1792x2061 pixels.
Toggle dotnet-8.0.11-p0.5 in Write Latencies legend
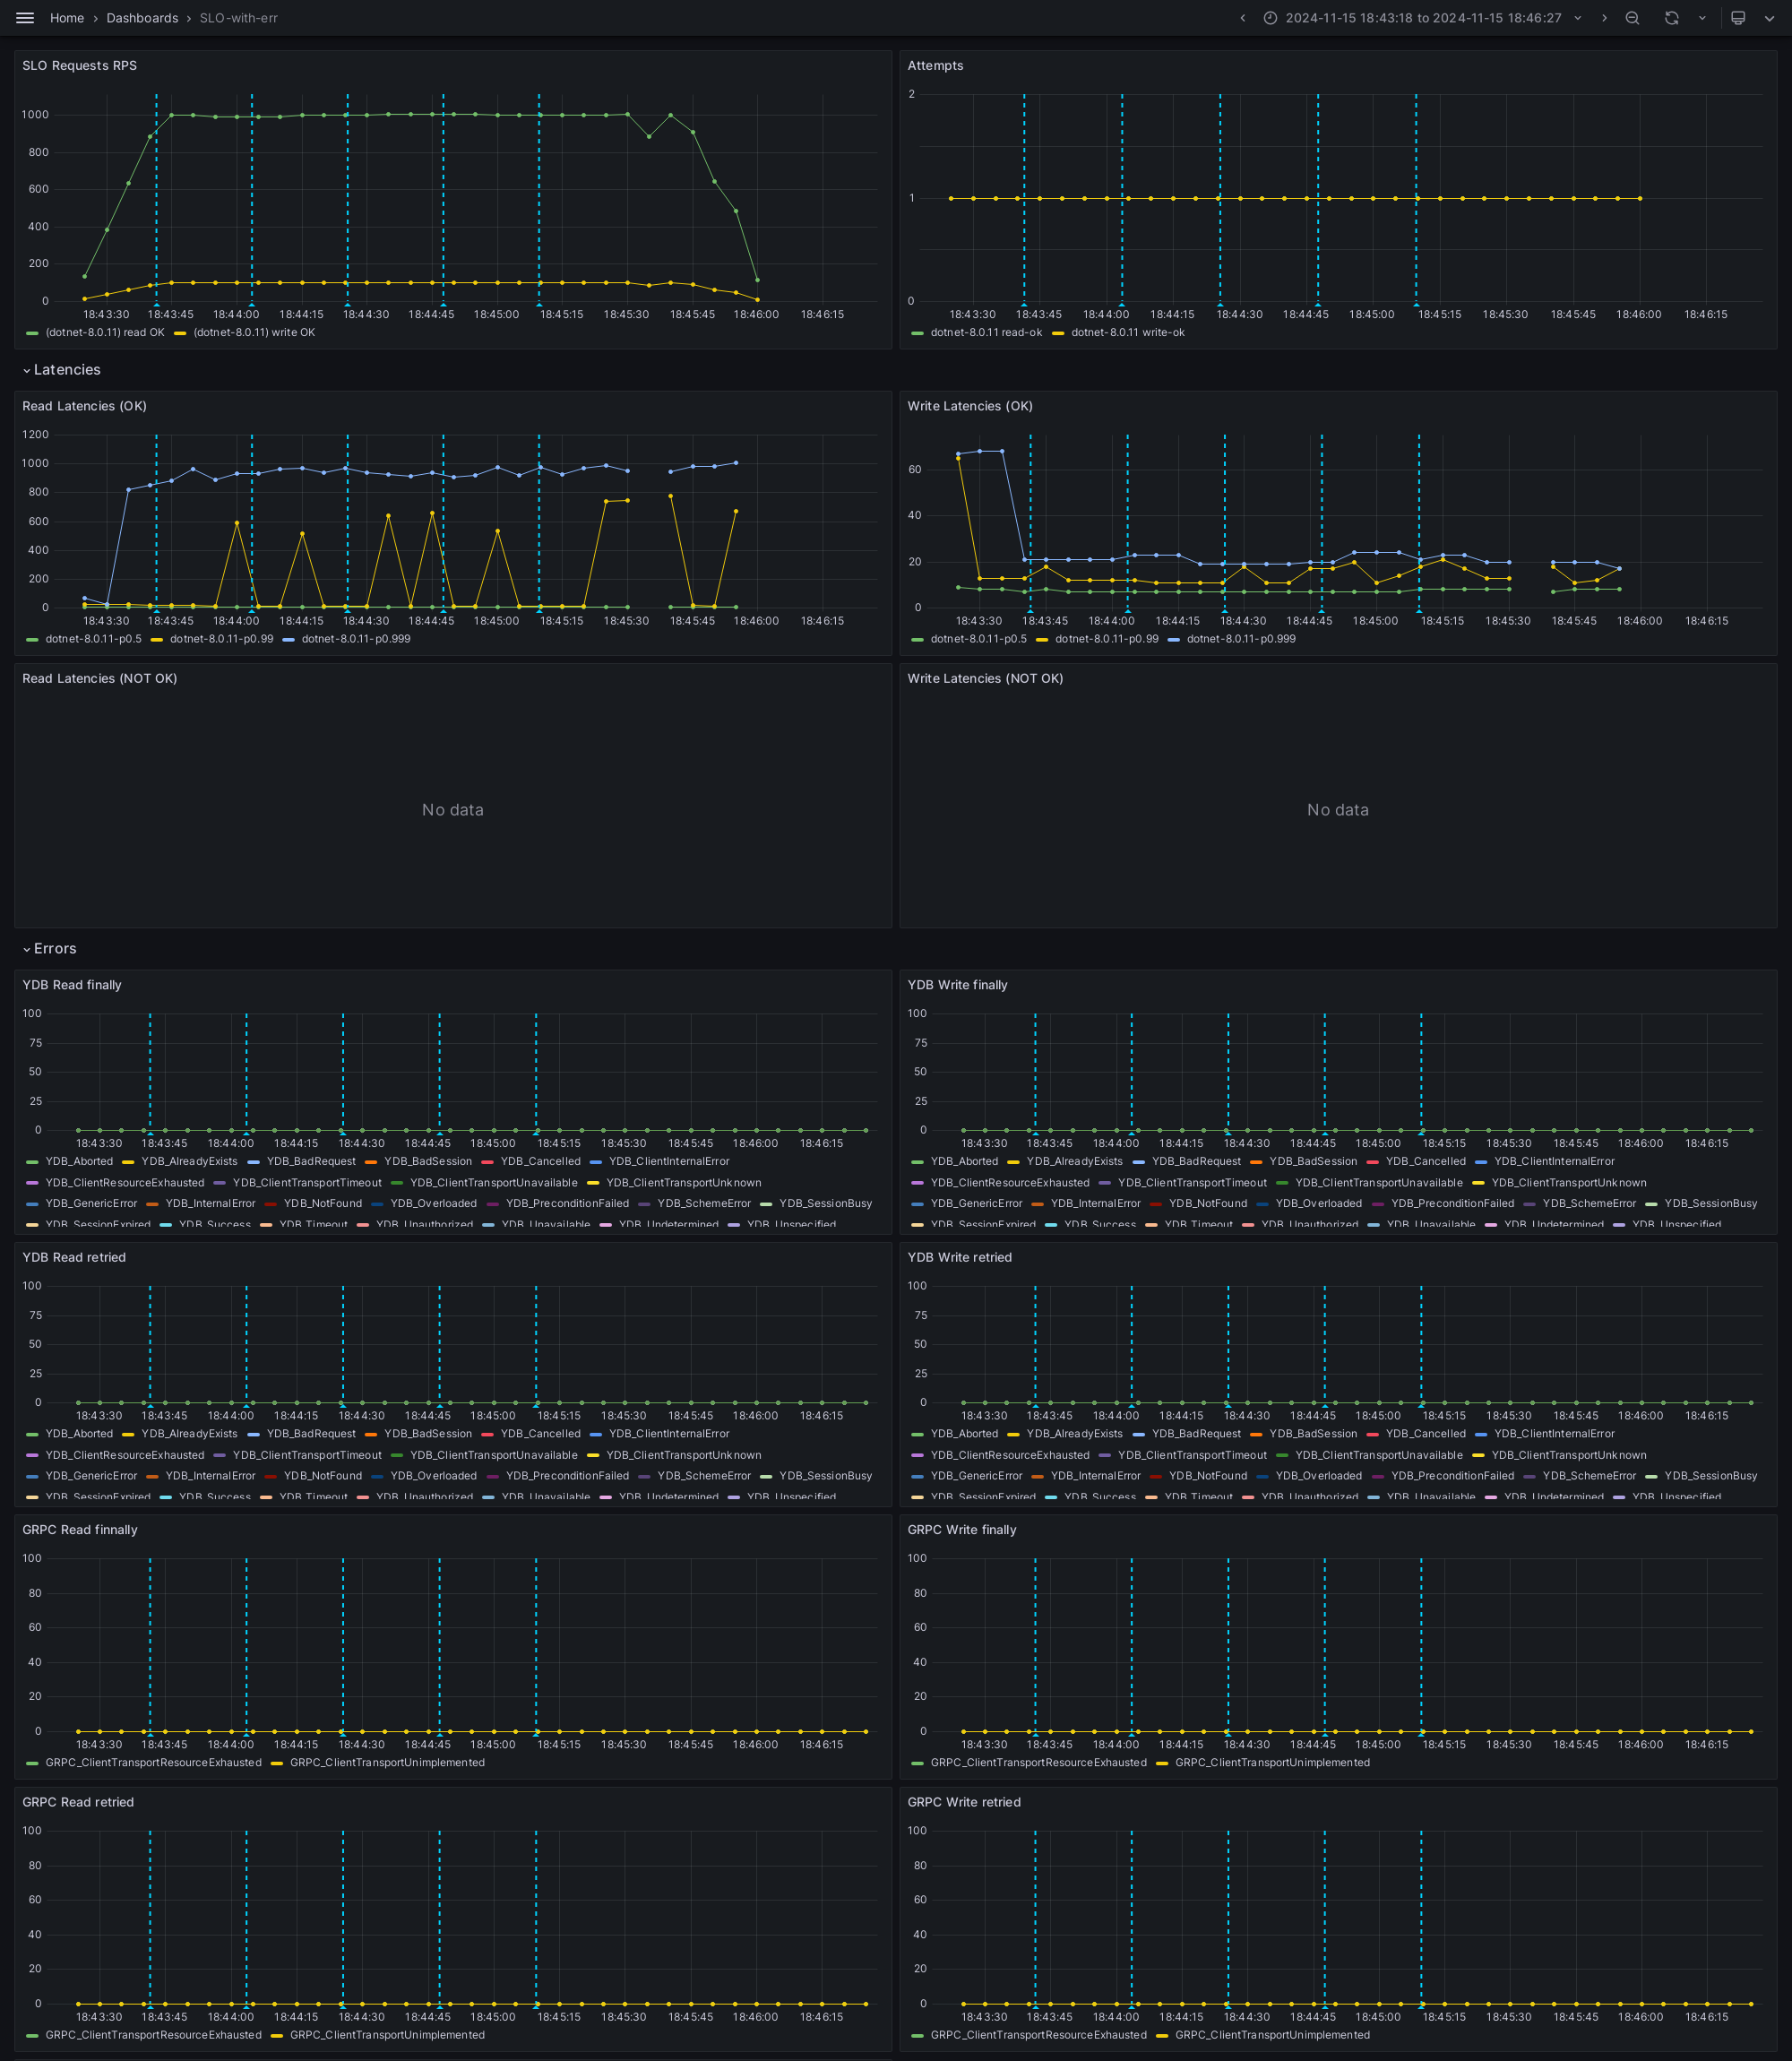[x=979, y=639]
